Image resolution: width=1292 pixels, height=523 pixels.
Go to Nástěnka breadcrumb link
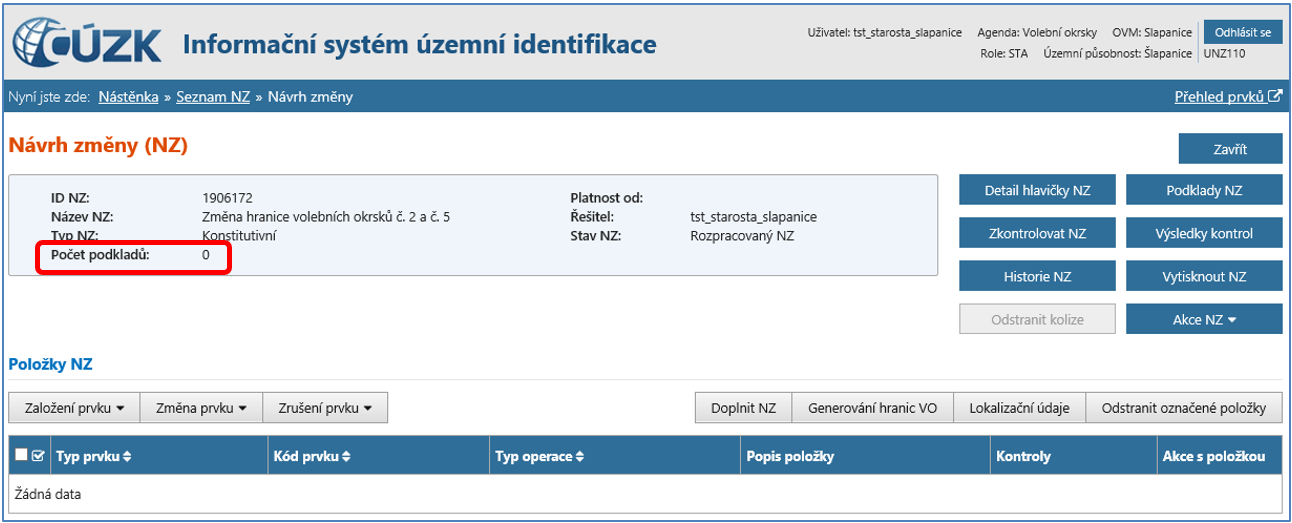[128, 97]
